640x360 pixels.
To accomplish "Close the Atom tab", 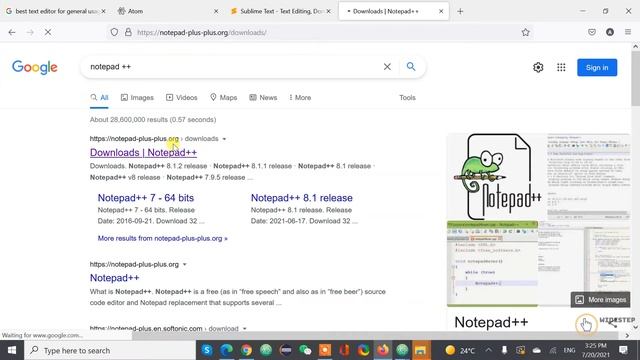I will pos(216,11).
